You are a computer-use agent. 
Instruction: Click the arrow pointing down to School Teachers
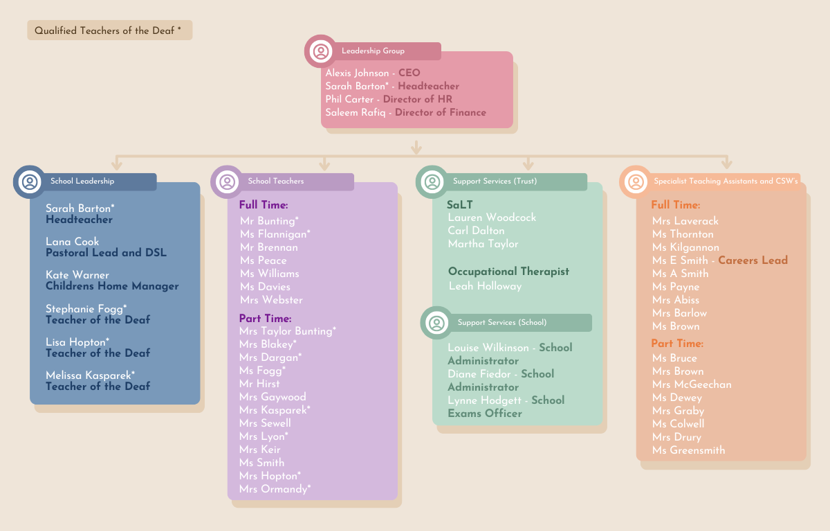point(324,162)
